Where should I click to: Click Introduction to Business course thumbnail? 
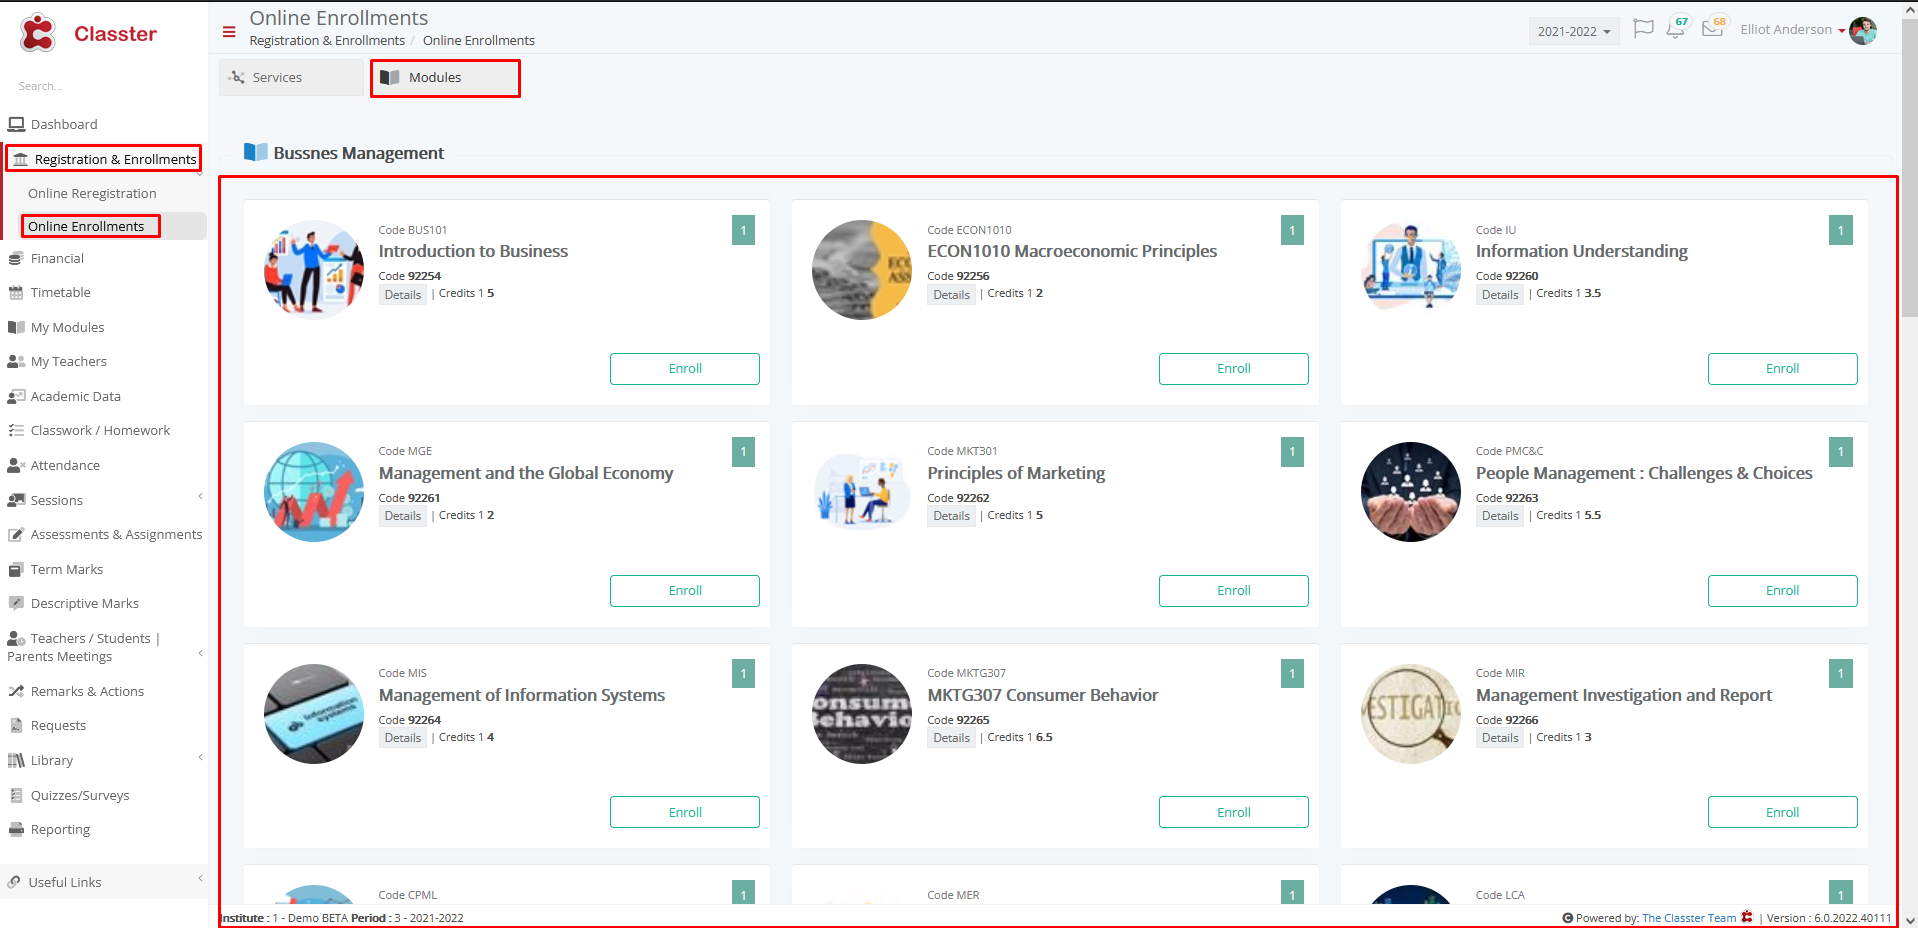tap(314, 270)
